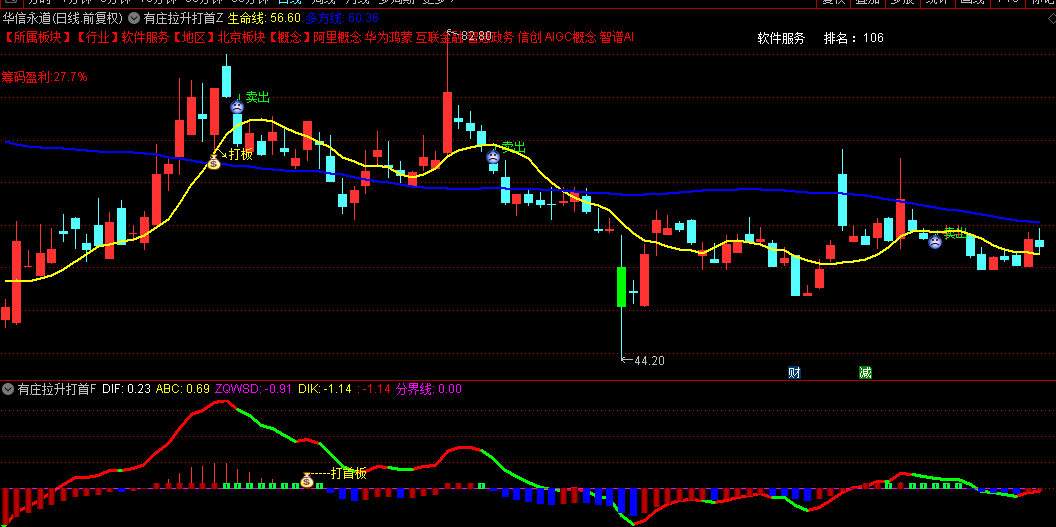Click the ABC: 0.69 value

pos(183,389)
